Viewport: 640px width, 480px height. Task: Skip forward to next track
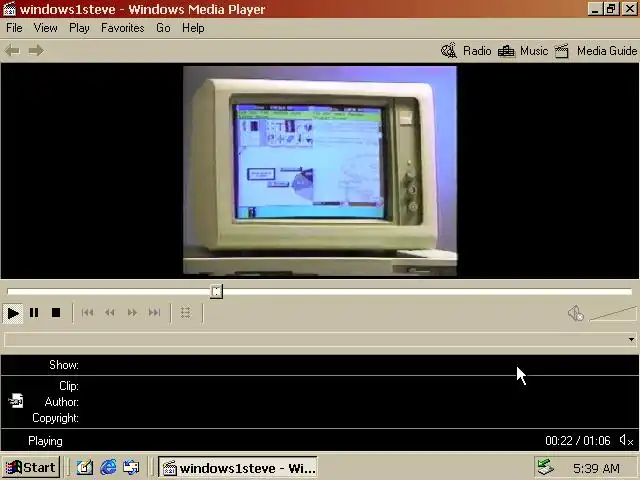pos(154,313)
